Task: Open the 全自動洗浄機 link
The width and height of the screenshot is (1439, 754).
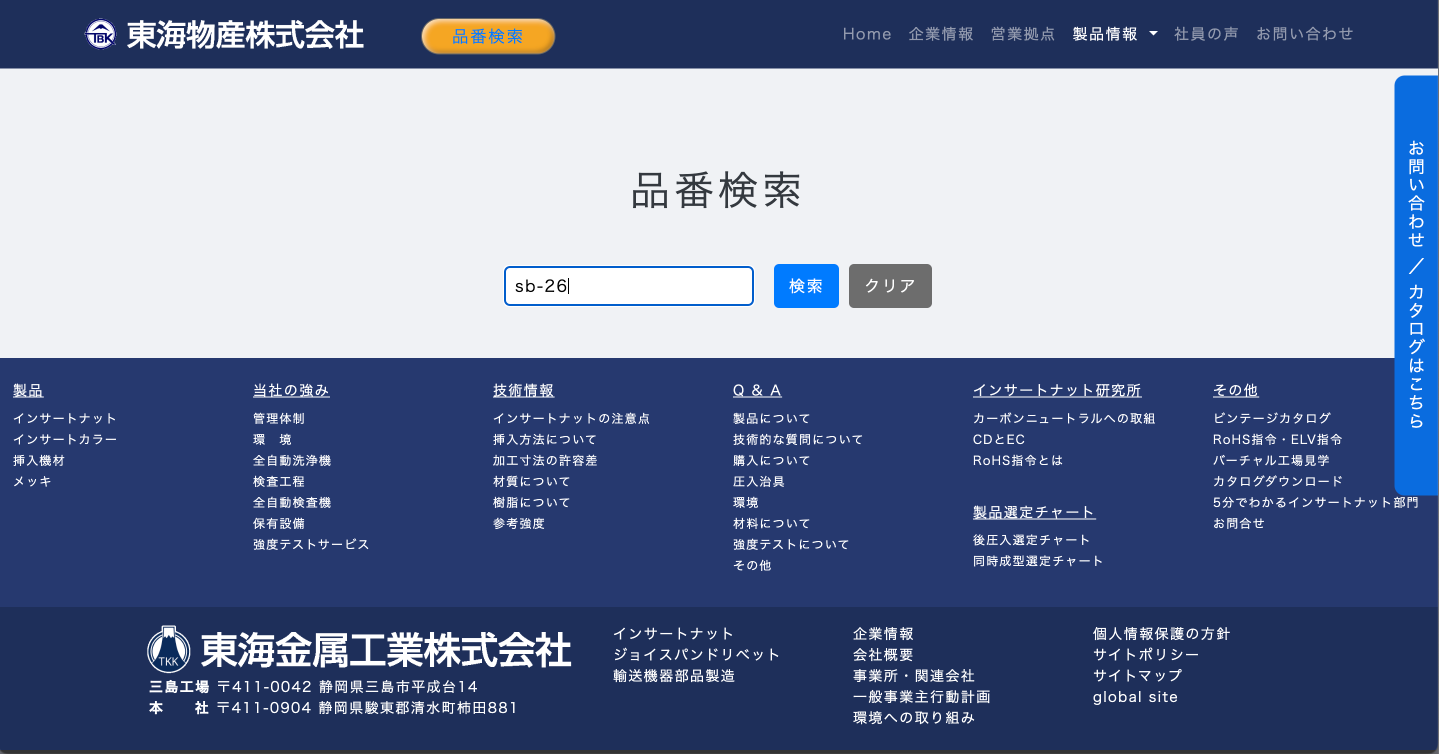Action: [292, 461]
